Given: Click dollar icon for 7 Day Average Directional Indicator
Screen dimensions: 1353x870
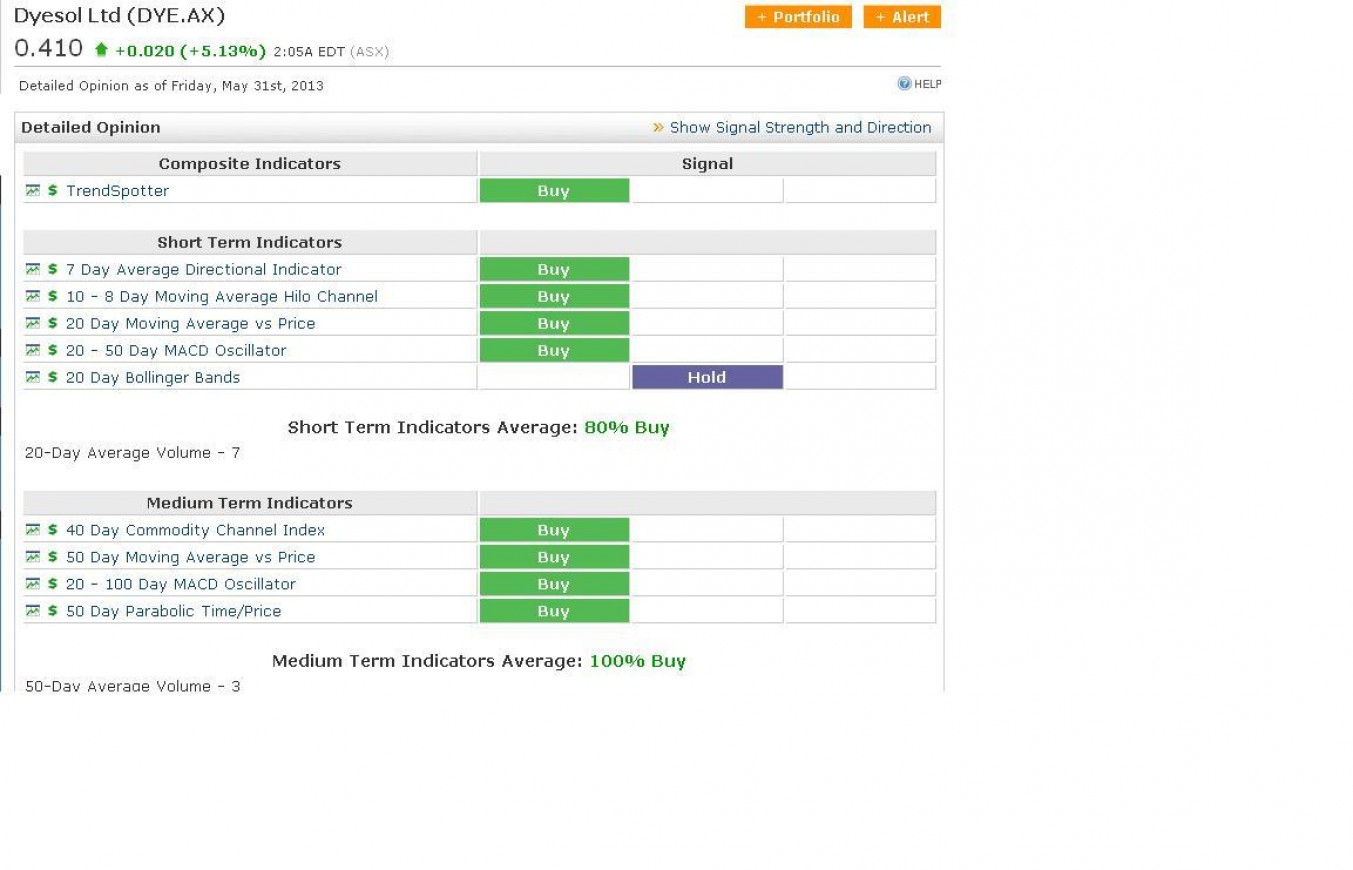Looking at the screenshot, I should pos(53,269).
